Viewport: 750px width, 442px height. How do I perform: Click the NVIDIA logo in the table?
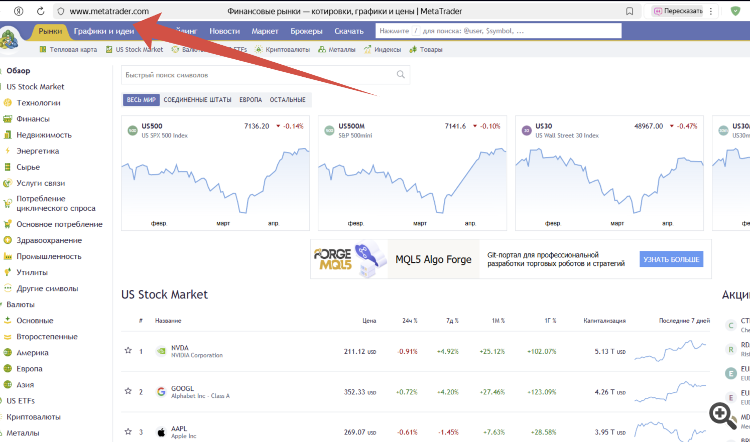pyautogui.click(x=161, y=351)
